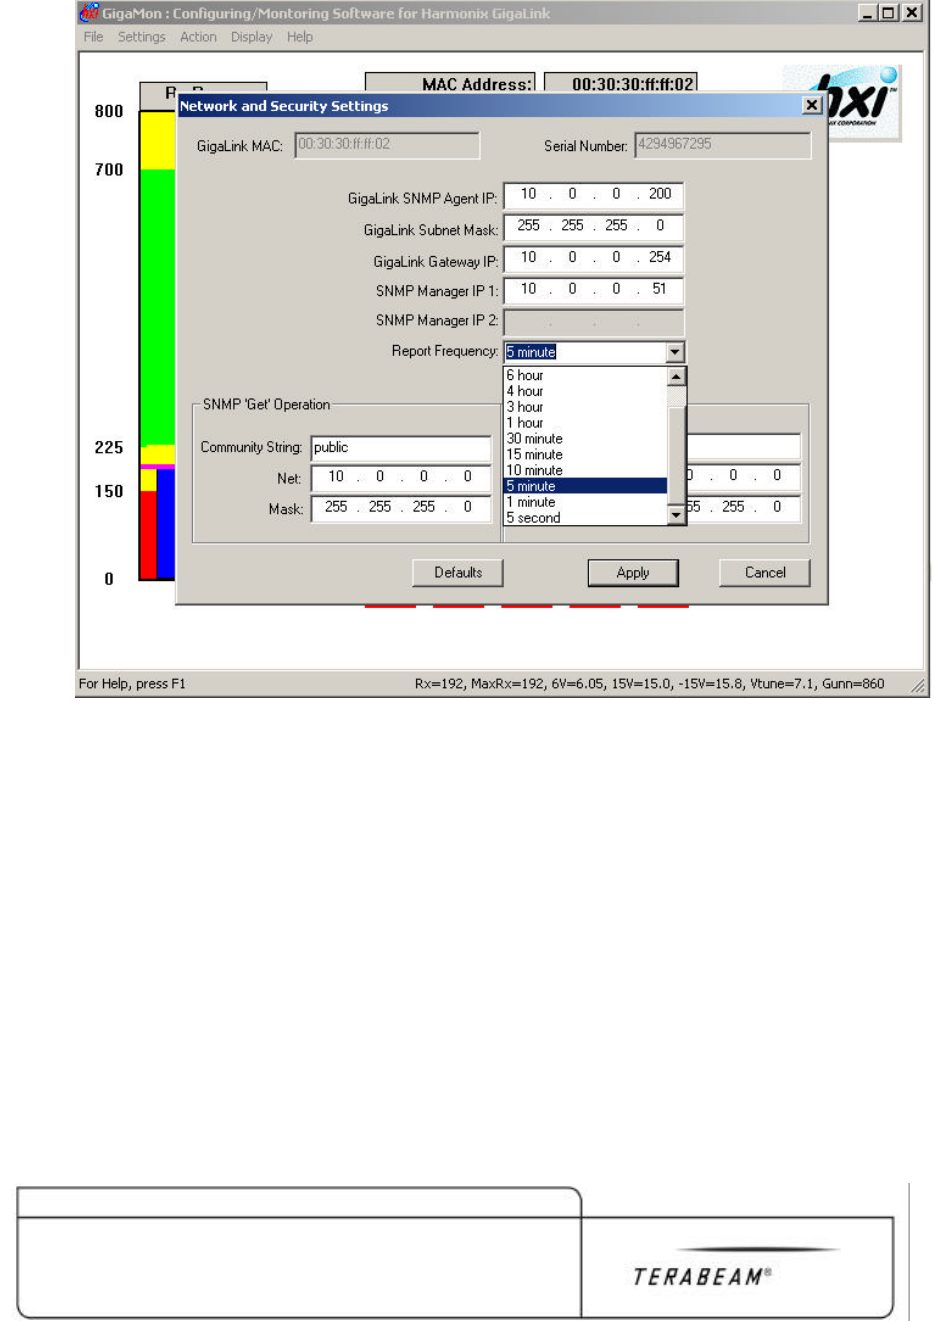Click the SNMP Manager IP 2 field

[x=593, y=322]
